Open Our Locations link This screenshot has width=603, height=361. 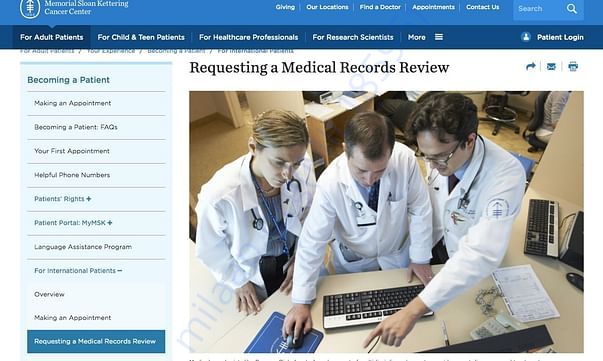pyautogui.click(x=327, y=7)
